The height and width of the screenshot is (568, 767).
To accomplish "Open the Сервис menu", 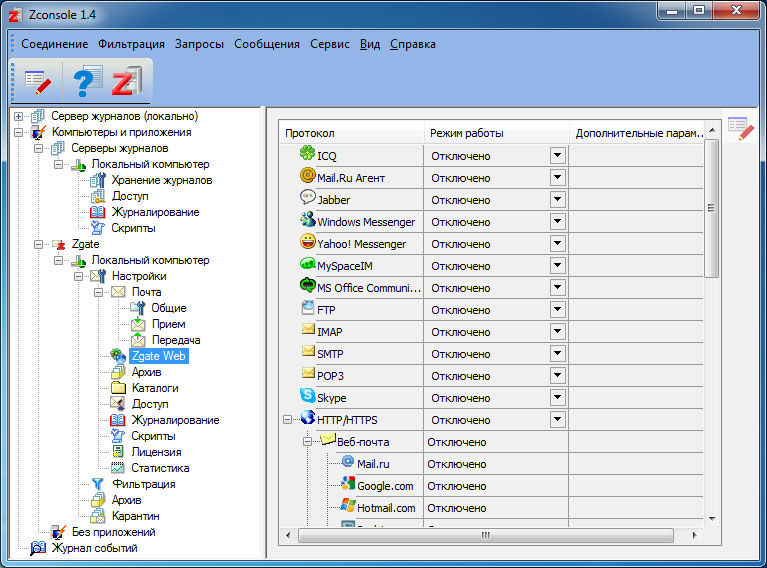I will click(x=330, y=44).
